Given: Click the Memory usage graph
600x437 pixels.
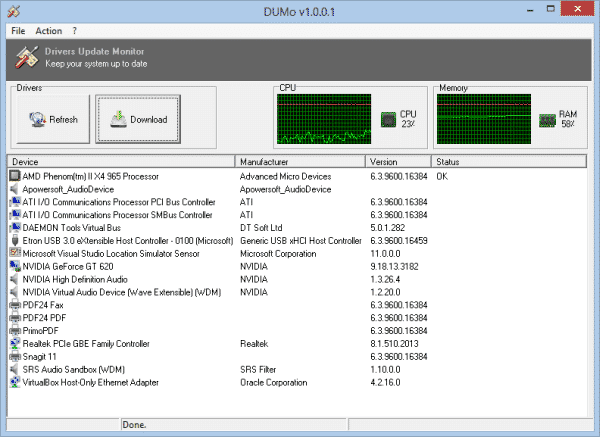Looking at the screenshot, I should [485, 120].
